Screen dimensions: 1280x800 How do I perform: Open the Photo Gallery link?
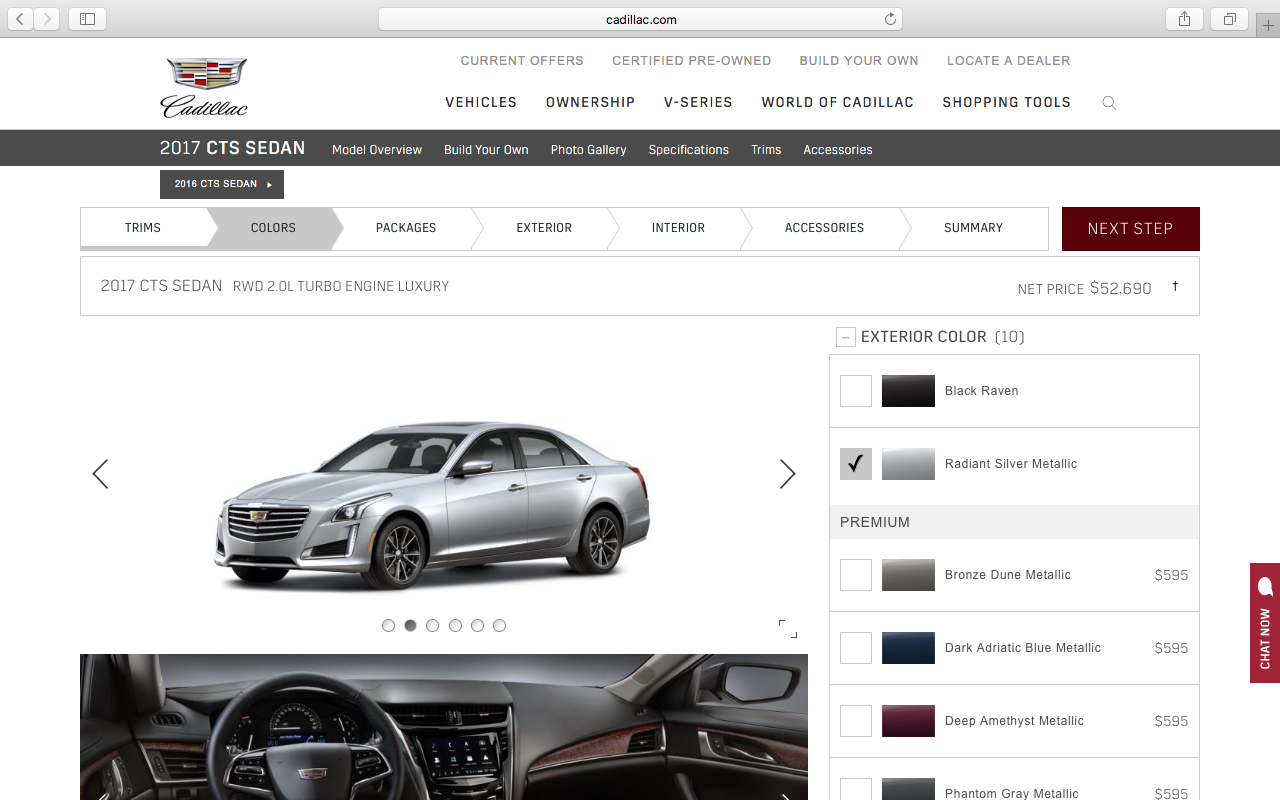(x=588, y=150)
